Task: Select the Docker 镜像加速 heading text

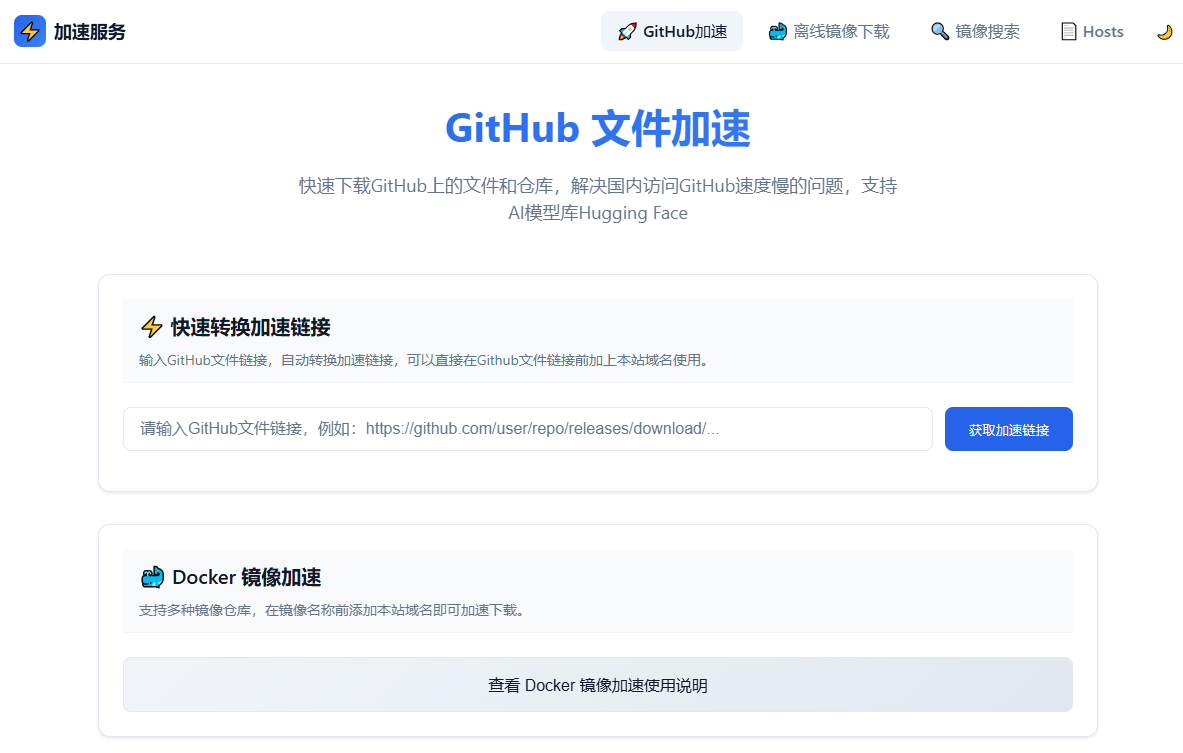Action: (246, 577)
